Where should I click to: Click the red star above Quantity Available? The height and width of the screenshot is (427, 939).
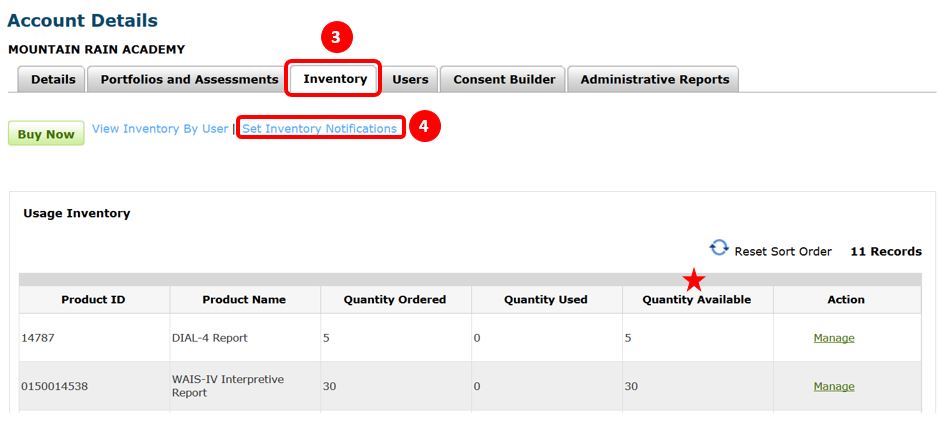694,281
